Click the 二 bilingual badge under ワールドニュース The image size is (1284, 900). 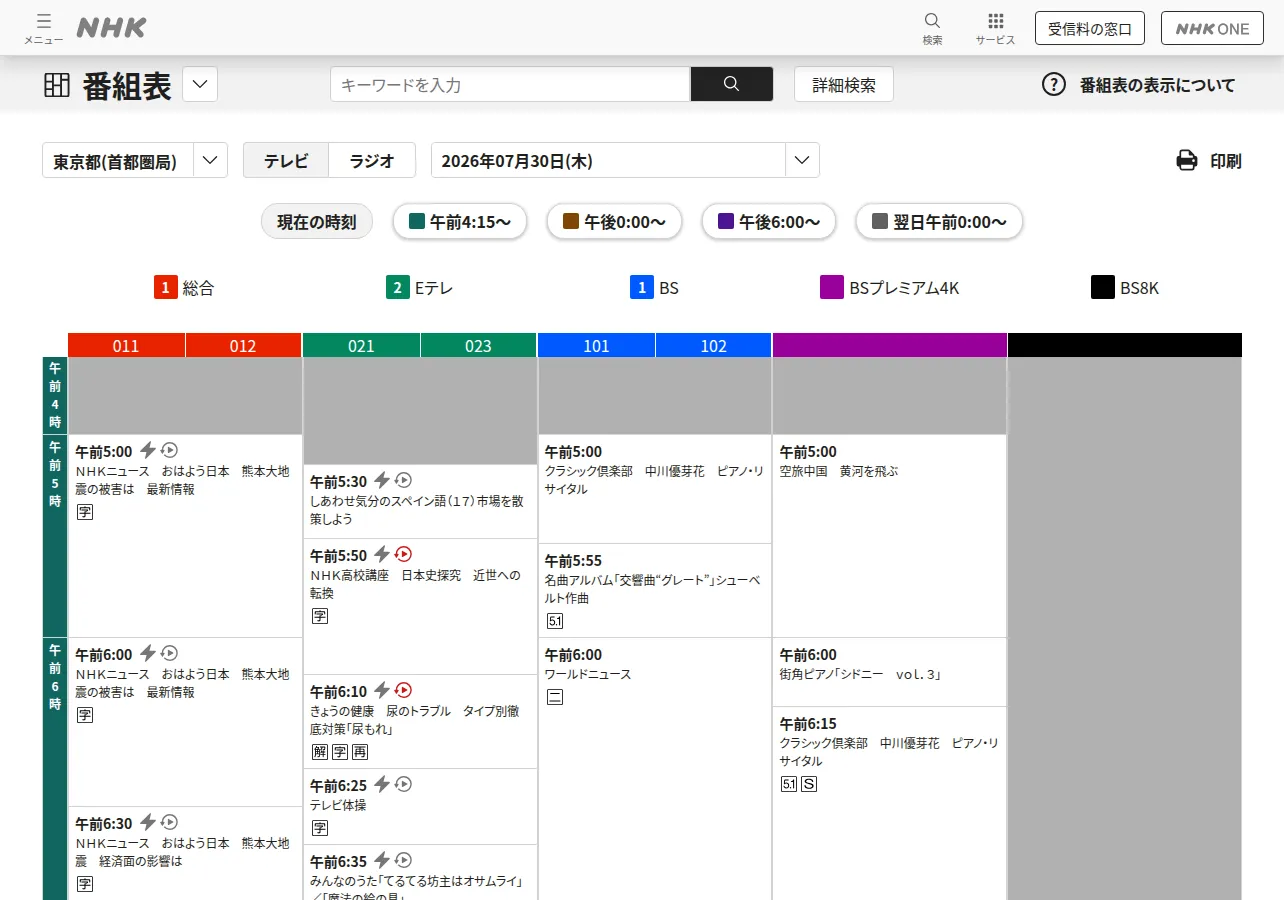555,697
